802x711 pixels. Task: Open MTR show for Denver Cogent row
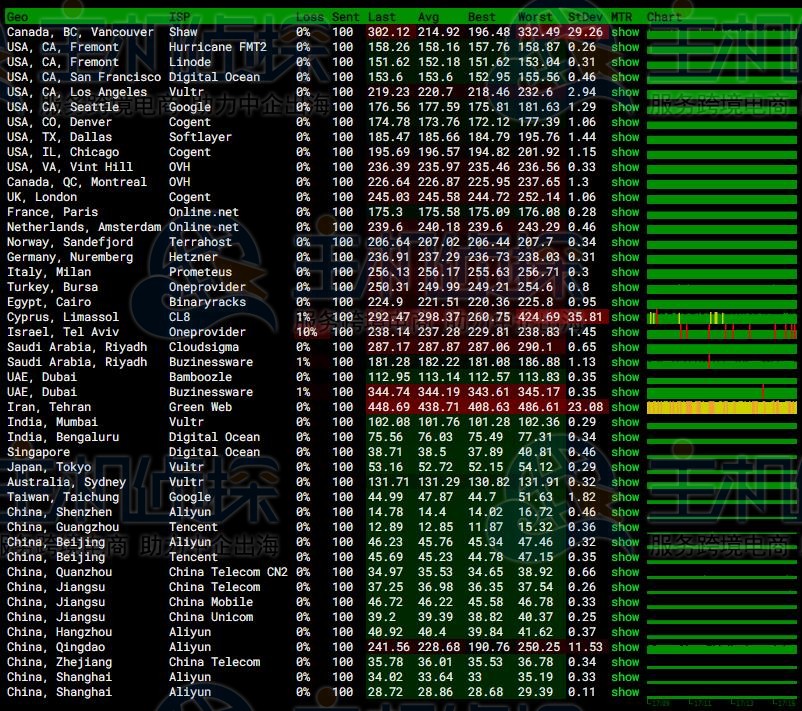[625, 122]
